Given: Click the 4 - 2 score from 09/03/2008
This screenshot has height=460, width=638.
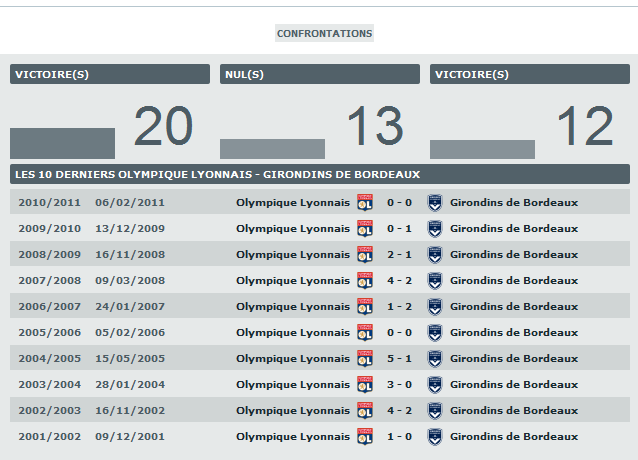Looking at the screenshot, I should click(x=400, y=281).
